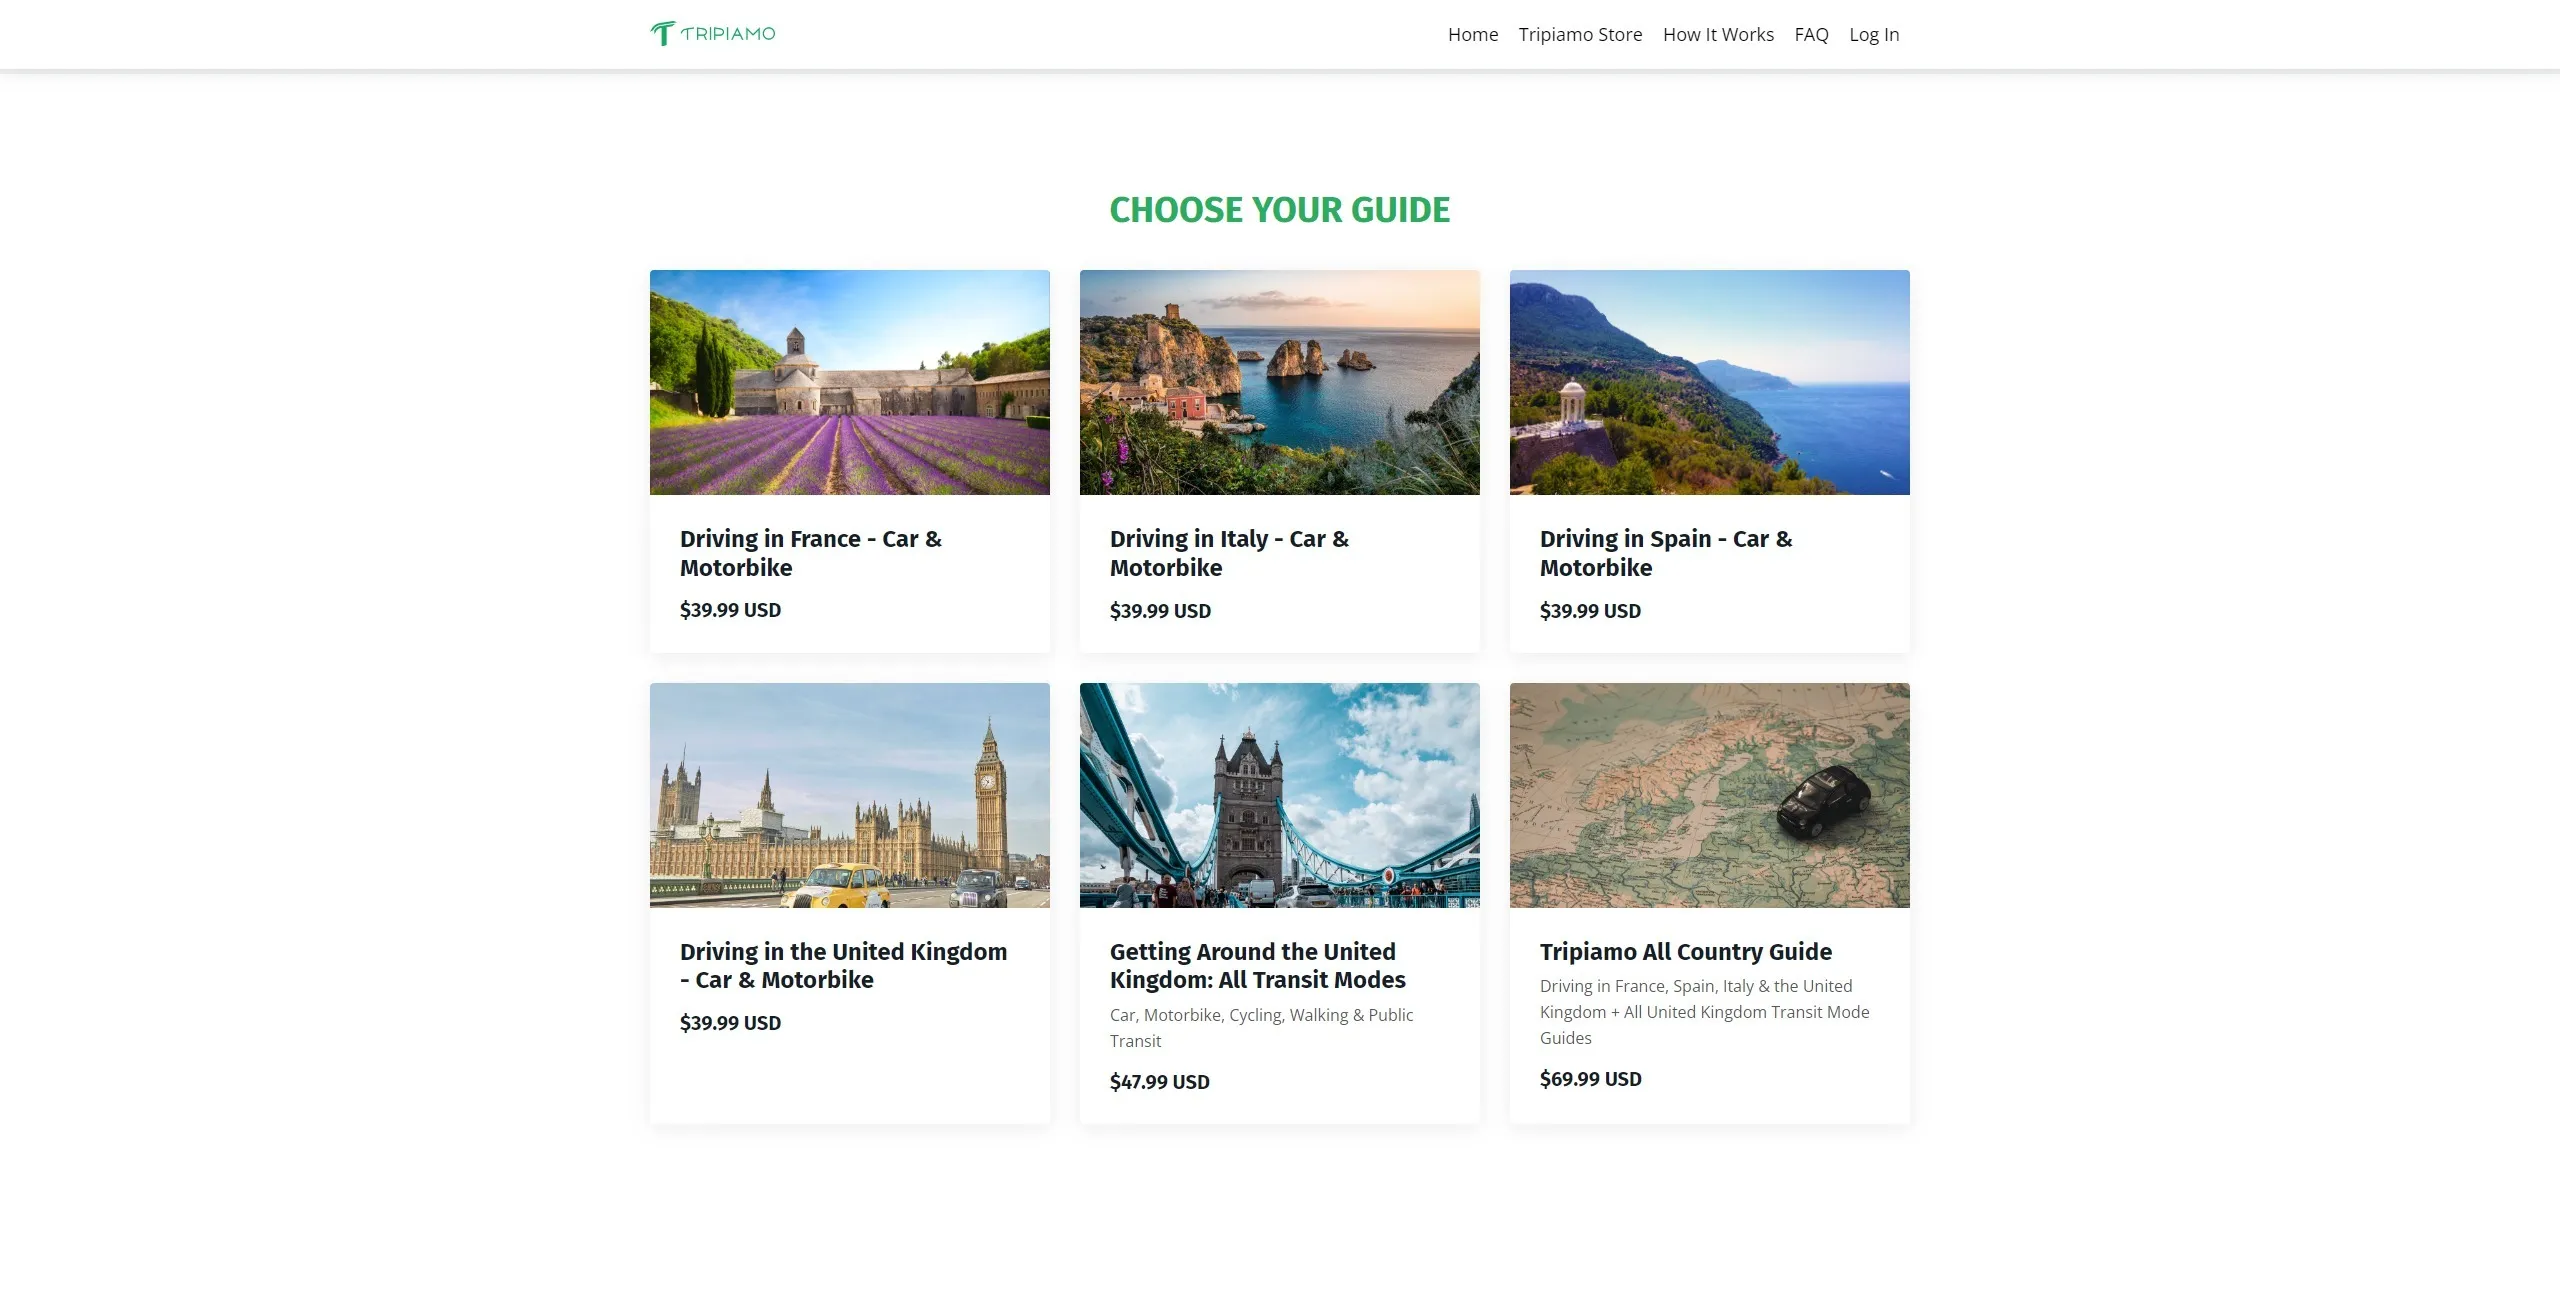Click the $39.99 USD price under Spain guide

point(1590,611)
